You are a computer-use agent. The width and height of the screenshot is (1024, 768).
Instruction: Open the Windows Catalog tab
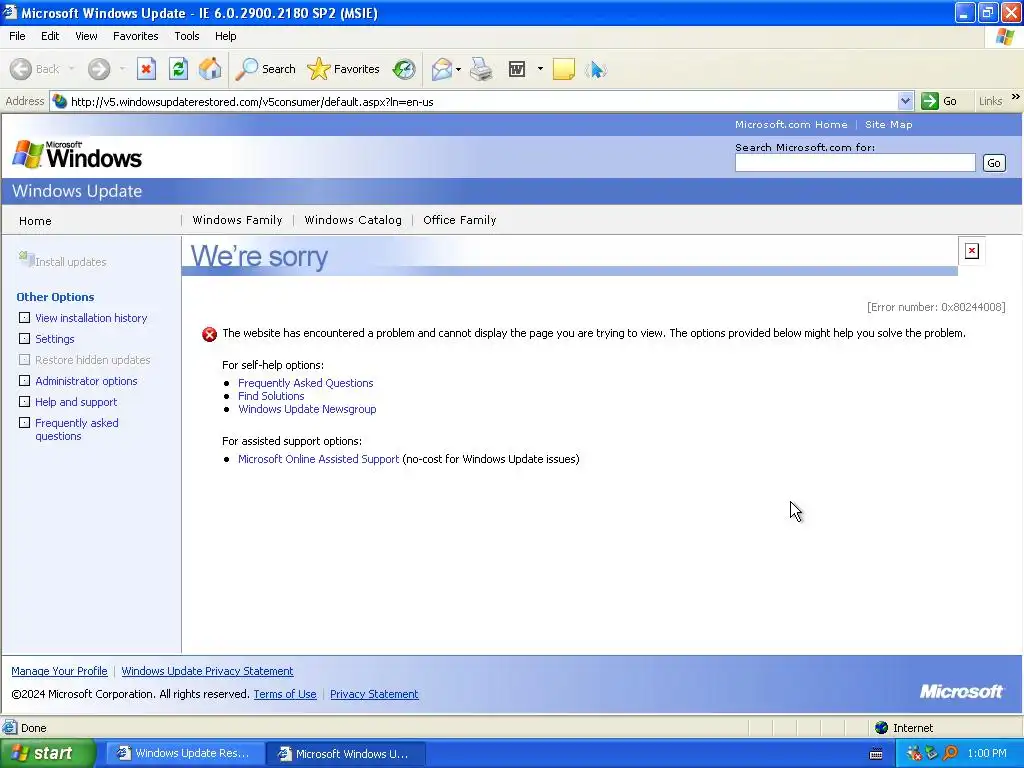click(x=353, y=220)
